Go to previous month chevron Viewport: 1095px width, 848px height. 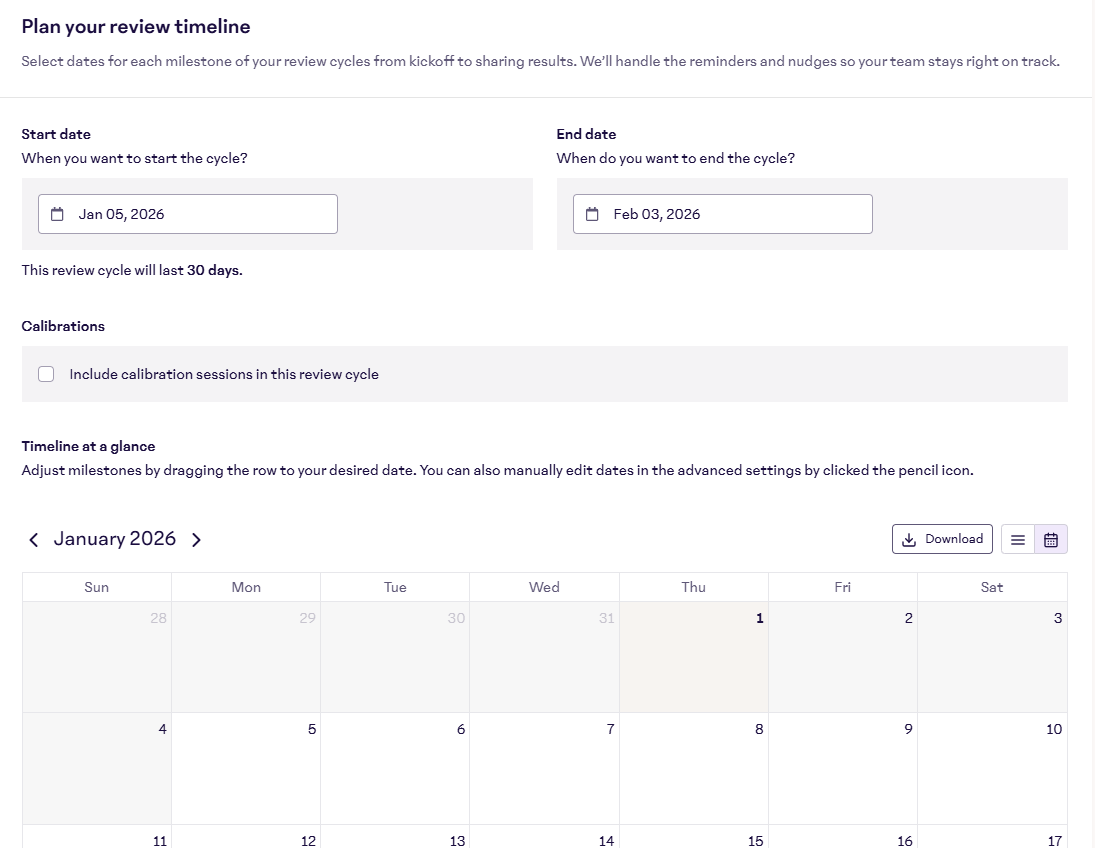click(x=34, y=539)
